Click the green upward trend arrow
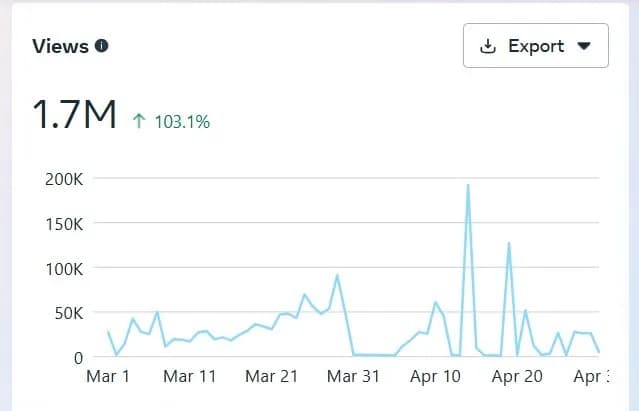The image size is (639, 411). coord(139,121)
